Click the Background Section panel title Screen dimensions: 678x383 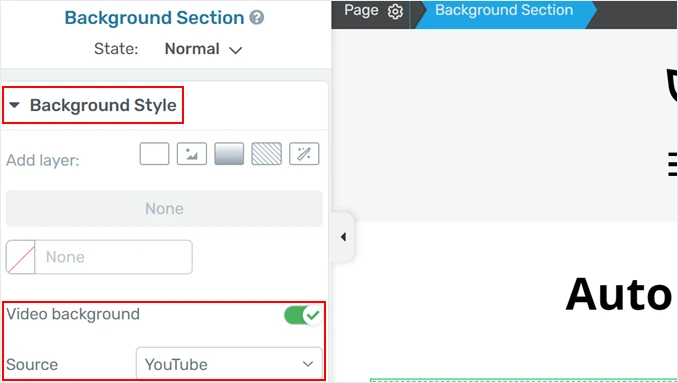click(154, 18)
